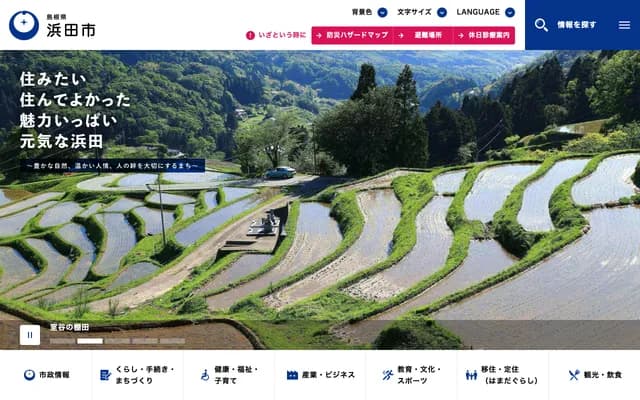Viewport: 640px width, 400px height.
Task: Click the people icon for 移住・定住
Action: pyautogui.click(x=471, y=375)
